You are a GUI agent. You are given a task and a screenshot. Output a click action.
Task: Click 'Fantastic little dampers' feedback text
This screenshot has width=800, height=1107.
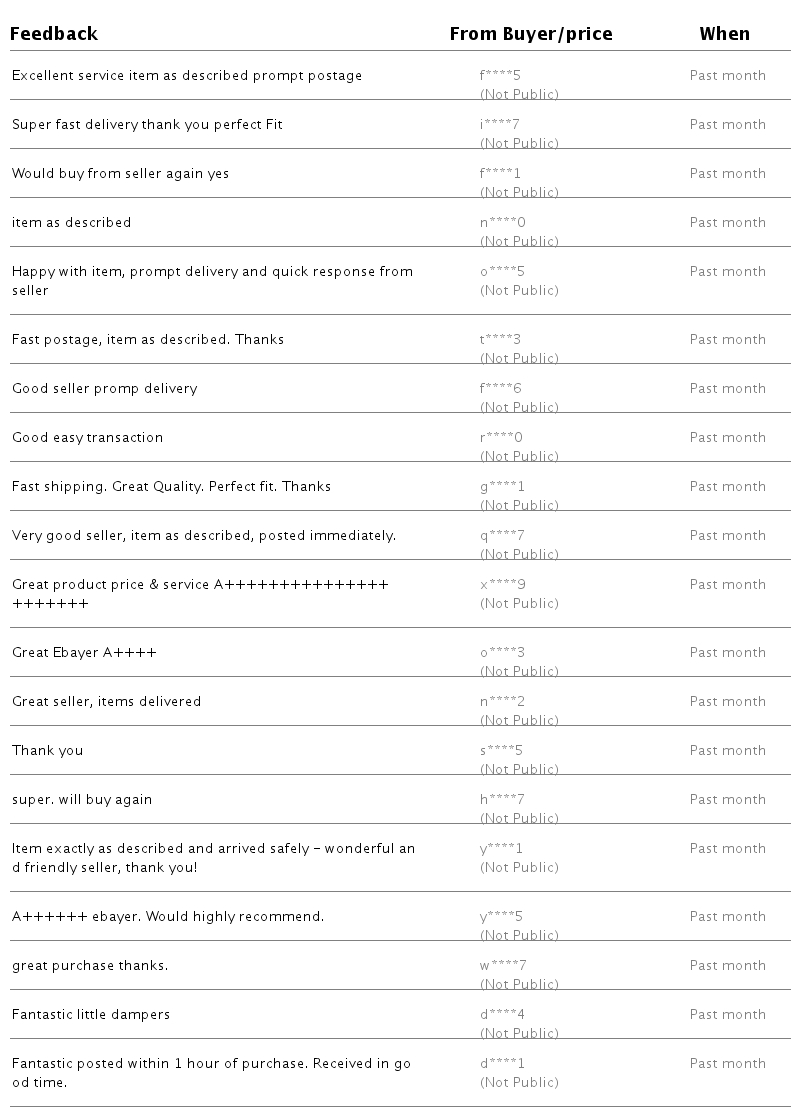91,1015
